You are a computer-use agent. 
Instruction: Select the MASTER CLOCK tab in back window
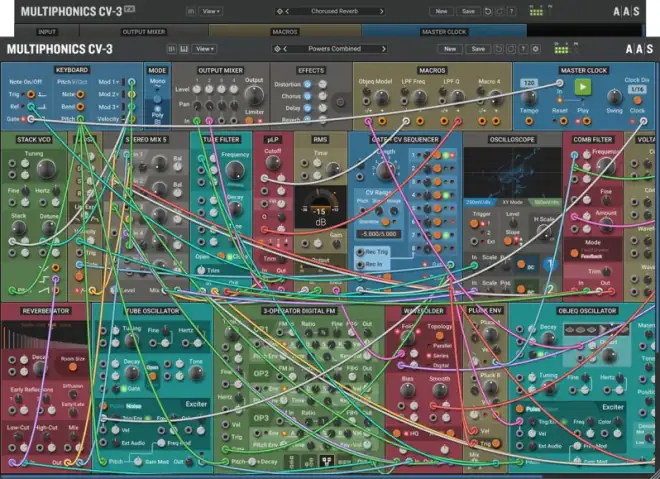click(x=444, y=32)
